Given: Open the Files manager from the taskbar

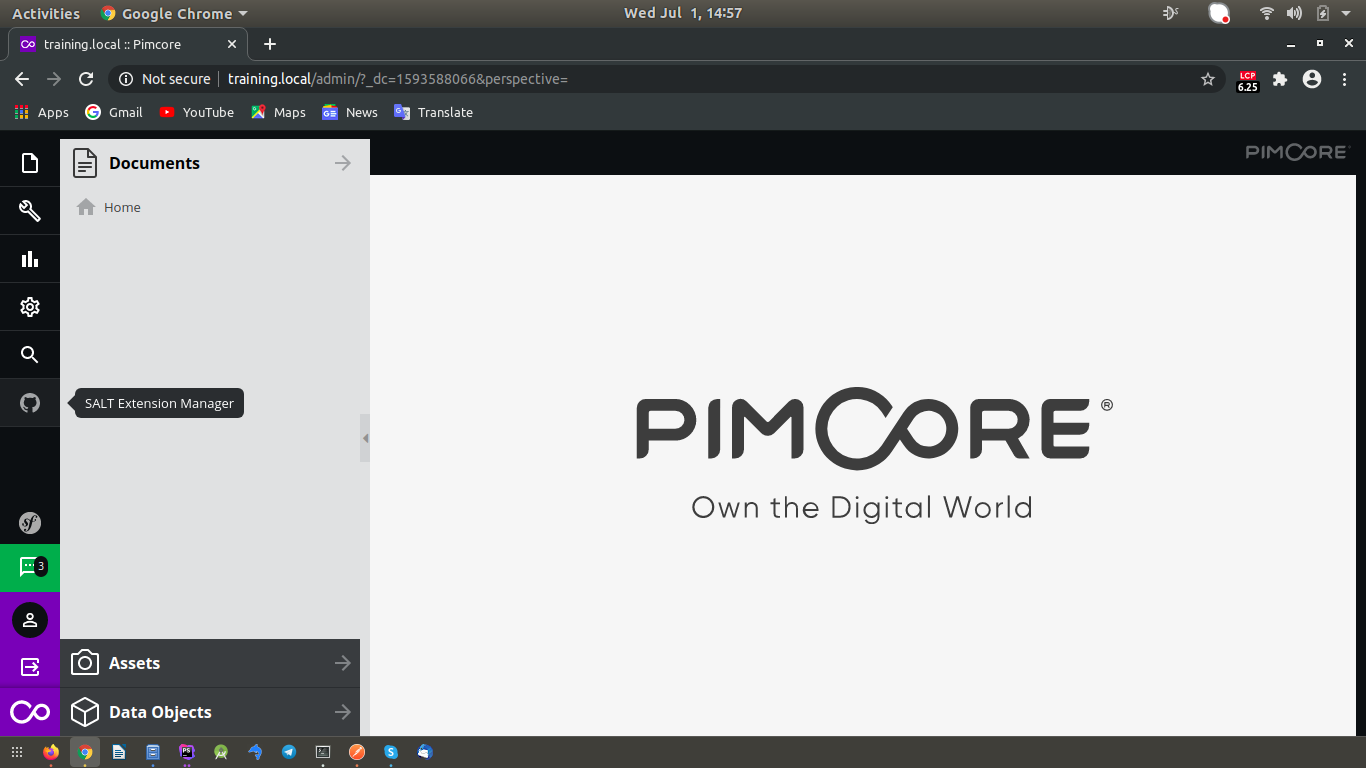Looking at the screenshot, I should (153, 752).
